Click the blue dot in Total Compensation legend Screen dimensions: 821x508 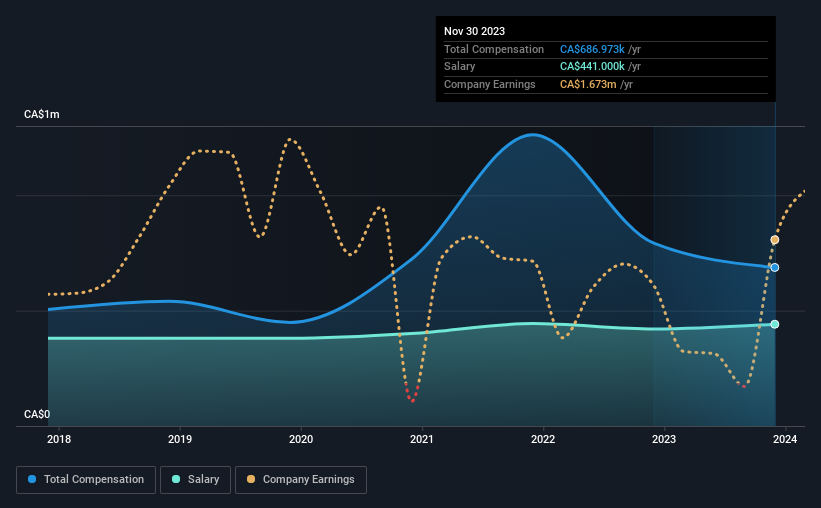point(32,479)
